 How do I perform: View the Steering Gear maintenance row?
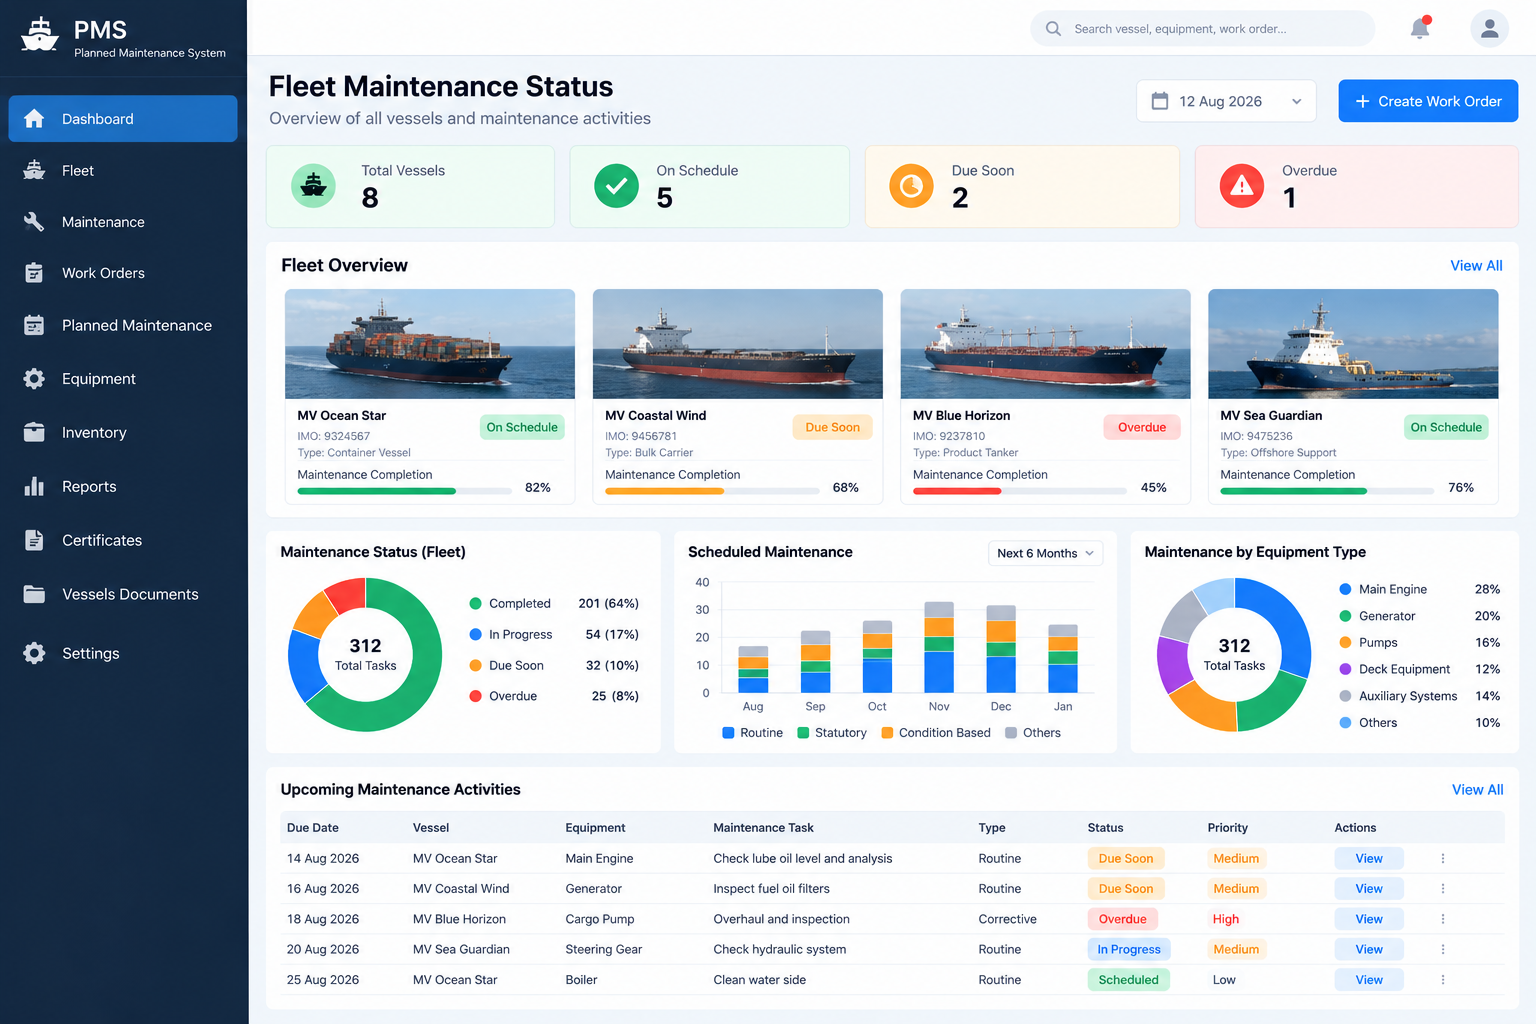pyautogui.click(x=1369, y=949)
